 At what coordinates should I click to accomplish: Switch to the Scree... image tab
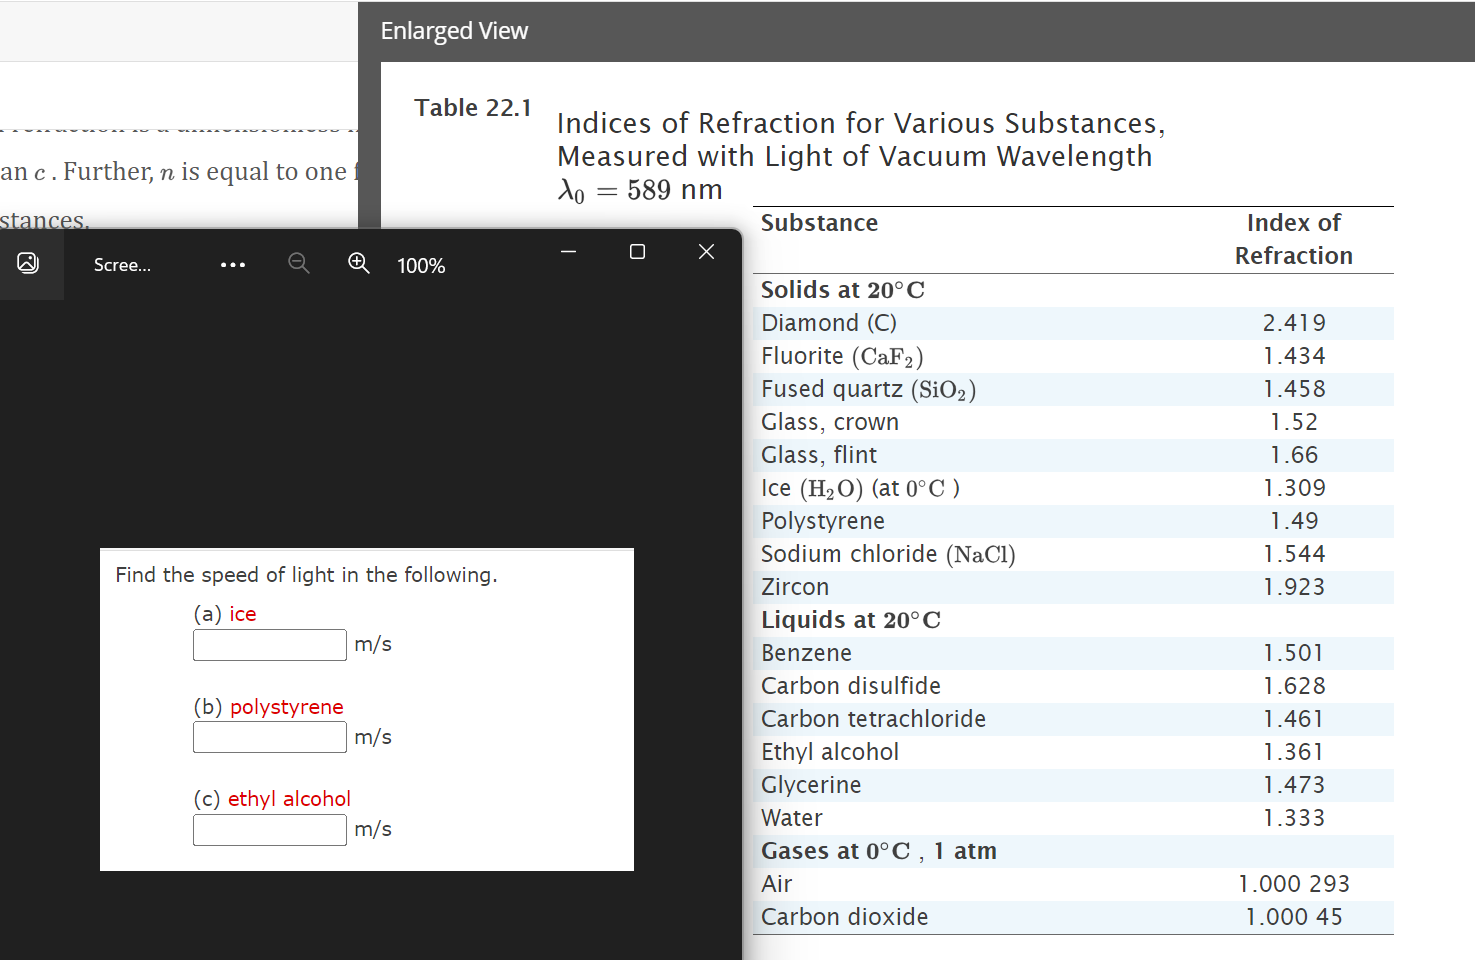click(122, 264)
